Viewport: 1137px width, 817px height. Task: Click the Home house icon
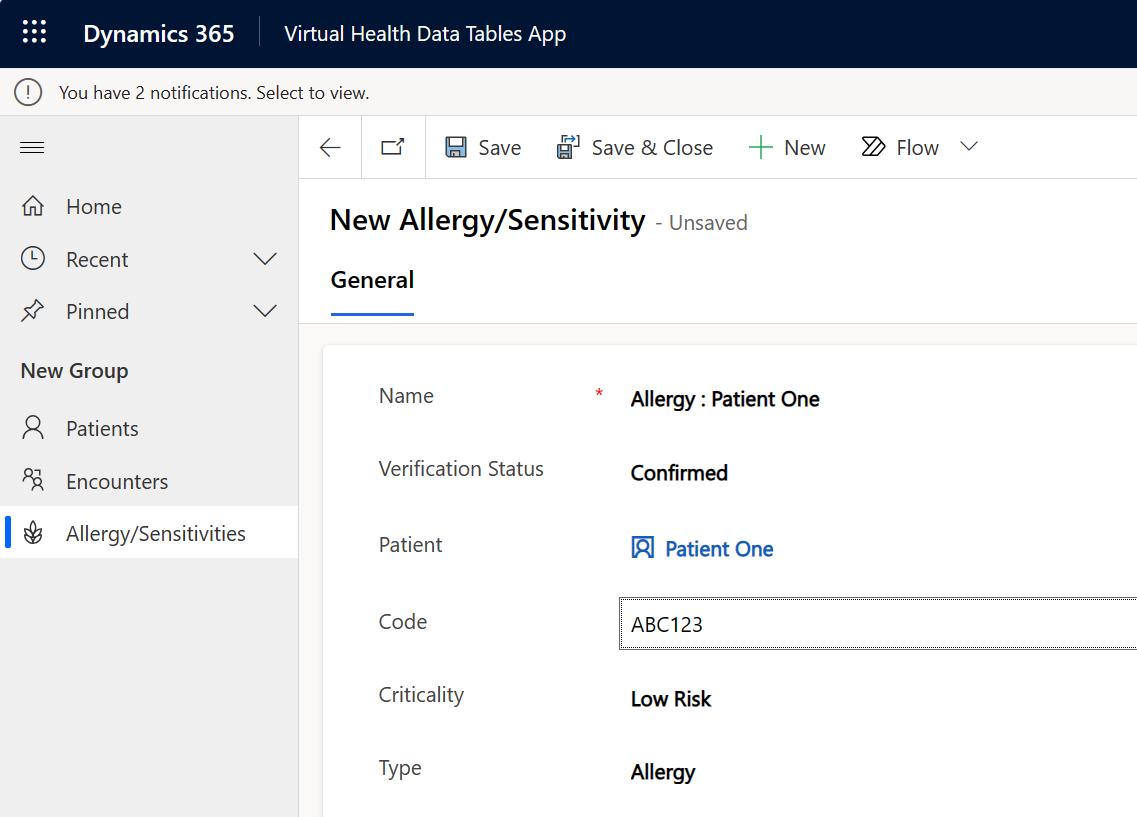(x=33, y=206)
